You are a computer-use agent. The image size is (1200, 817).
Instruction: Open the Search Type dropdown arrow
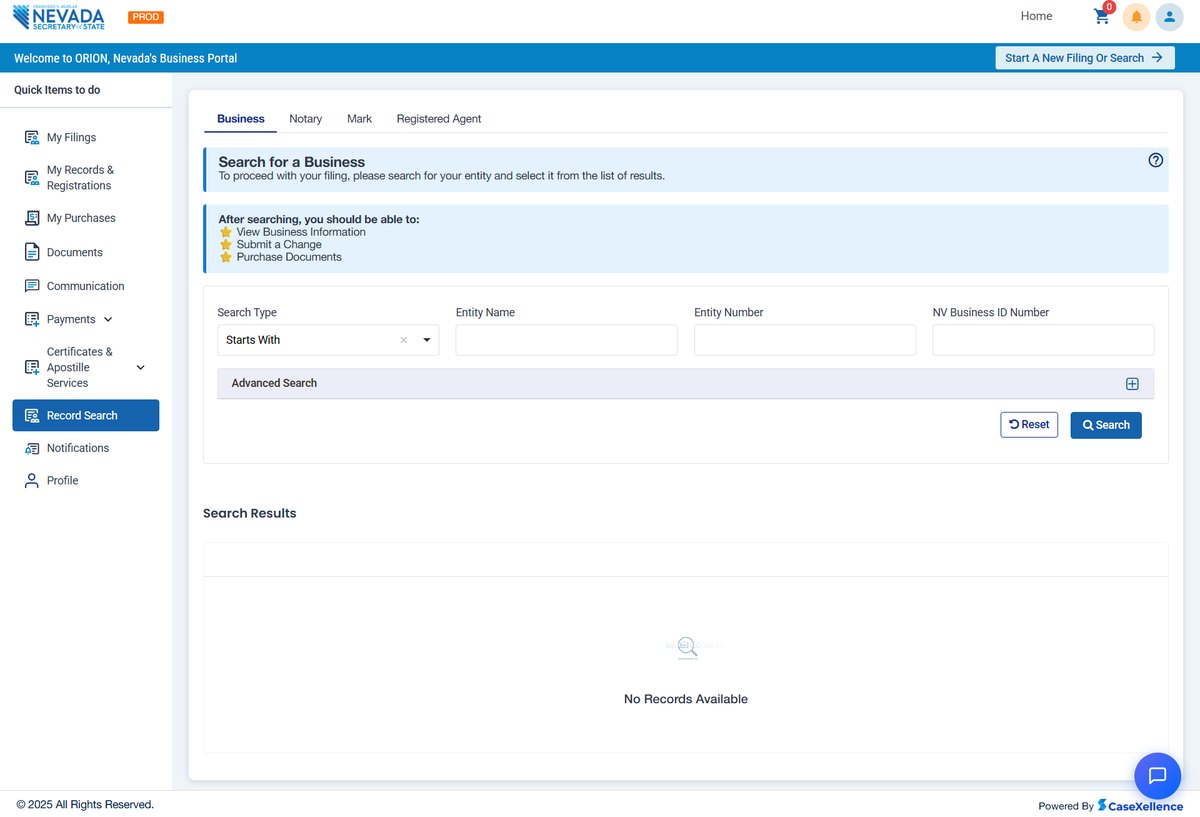pos(427,340)
